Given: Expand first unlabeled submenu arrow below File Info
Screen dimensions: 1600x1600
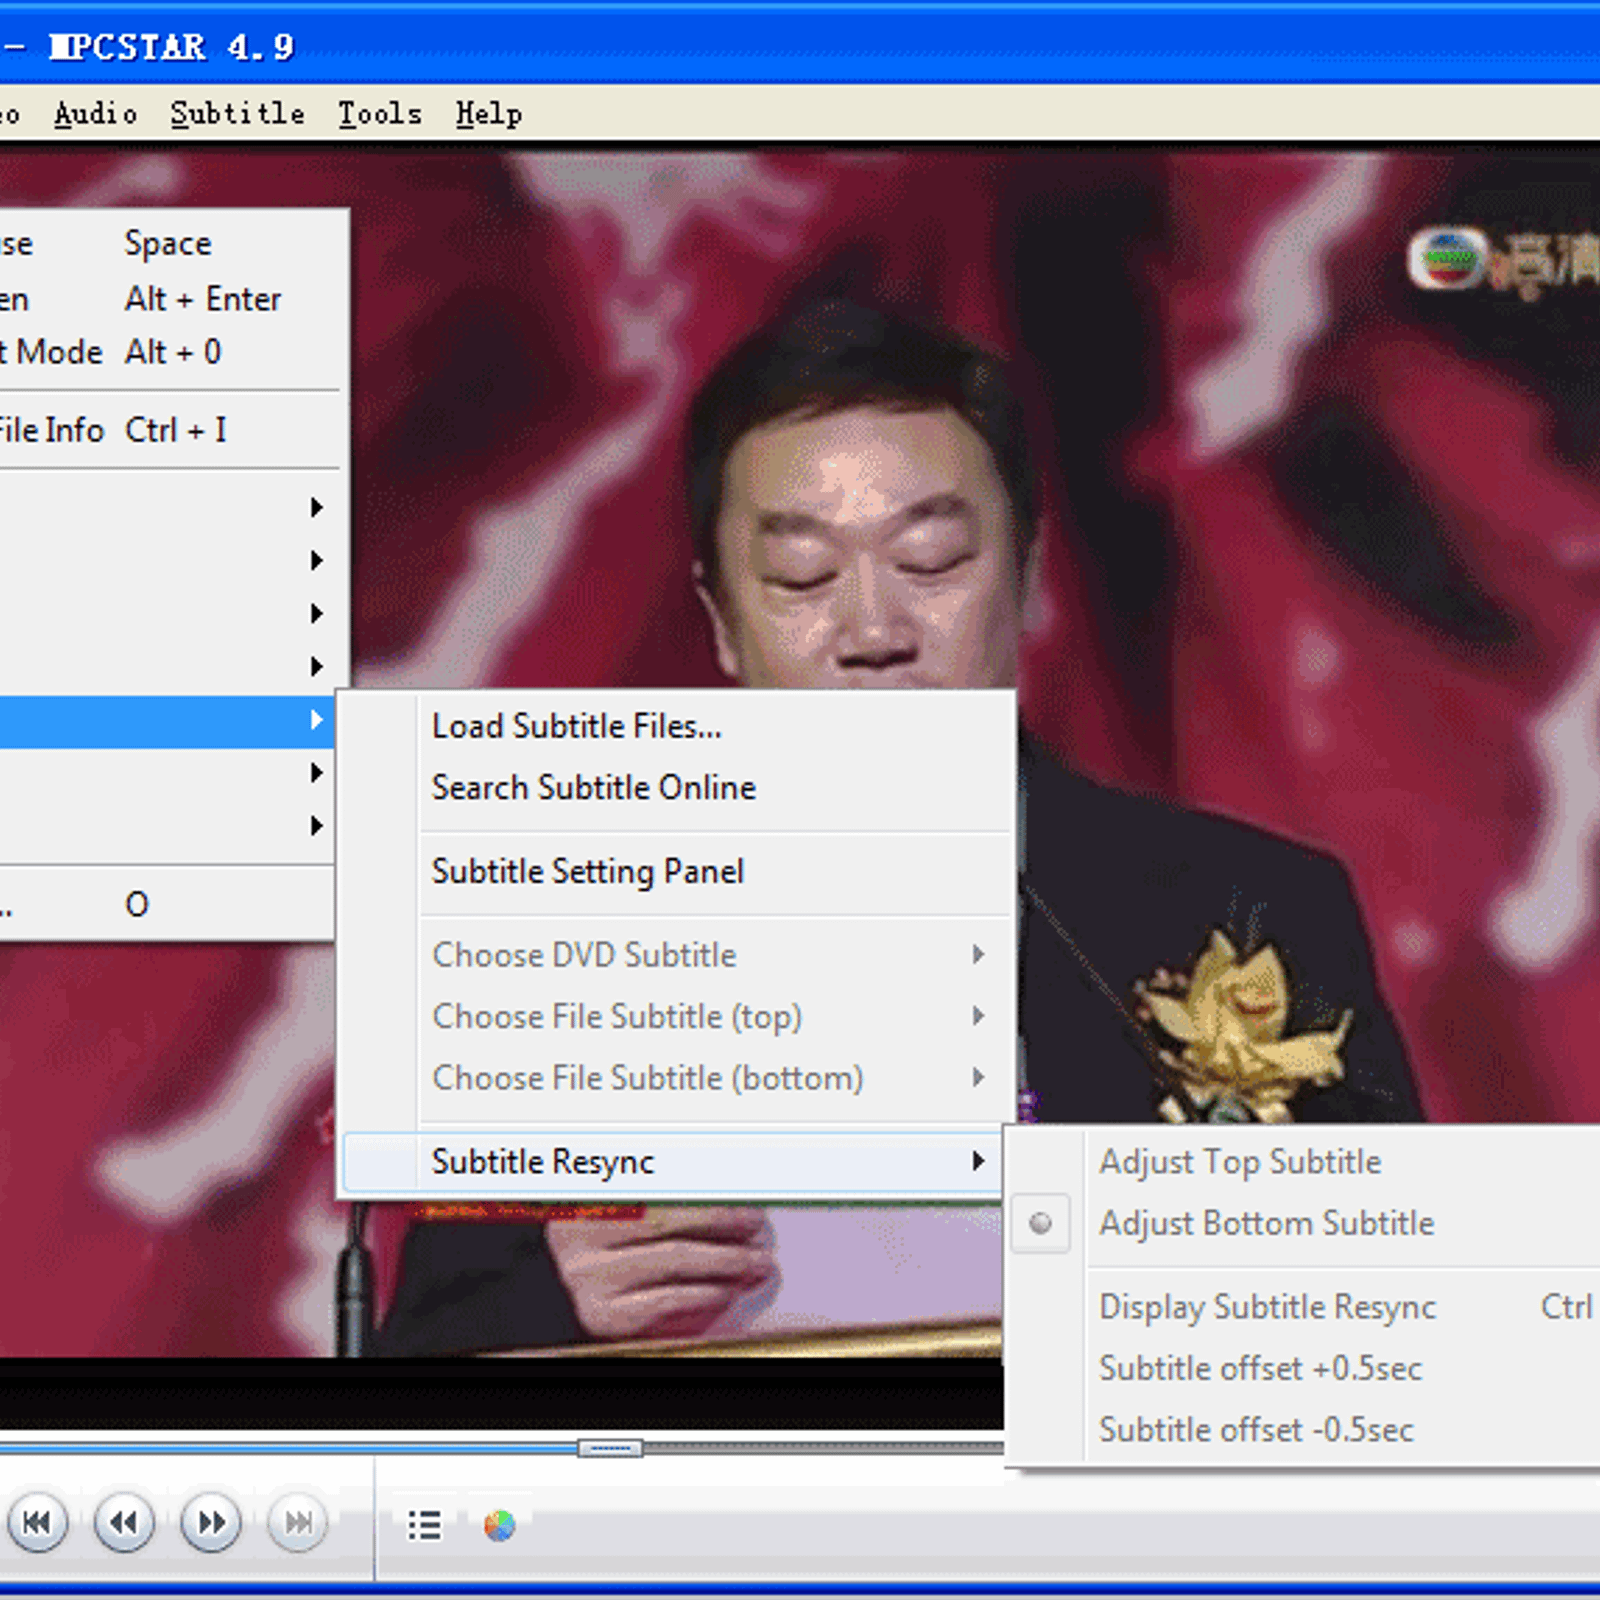Looking at the screenshot, I should pyautogui.click(x=316, y=508).
